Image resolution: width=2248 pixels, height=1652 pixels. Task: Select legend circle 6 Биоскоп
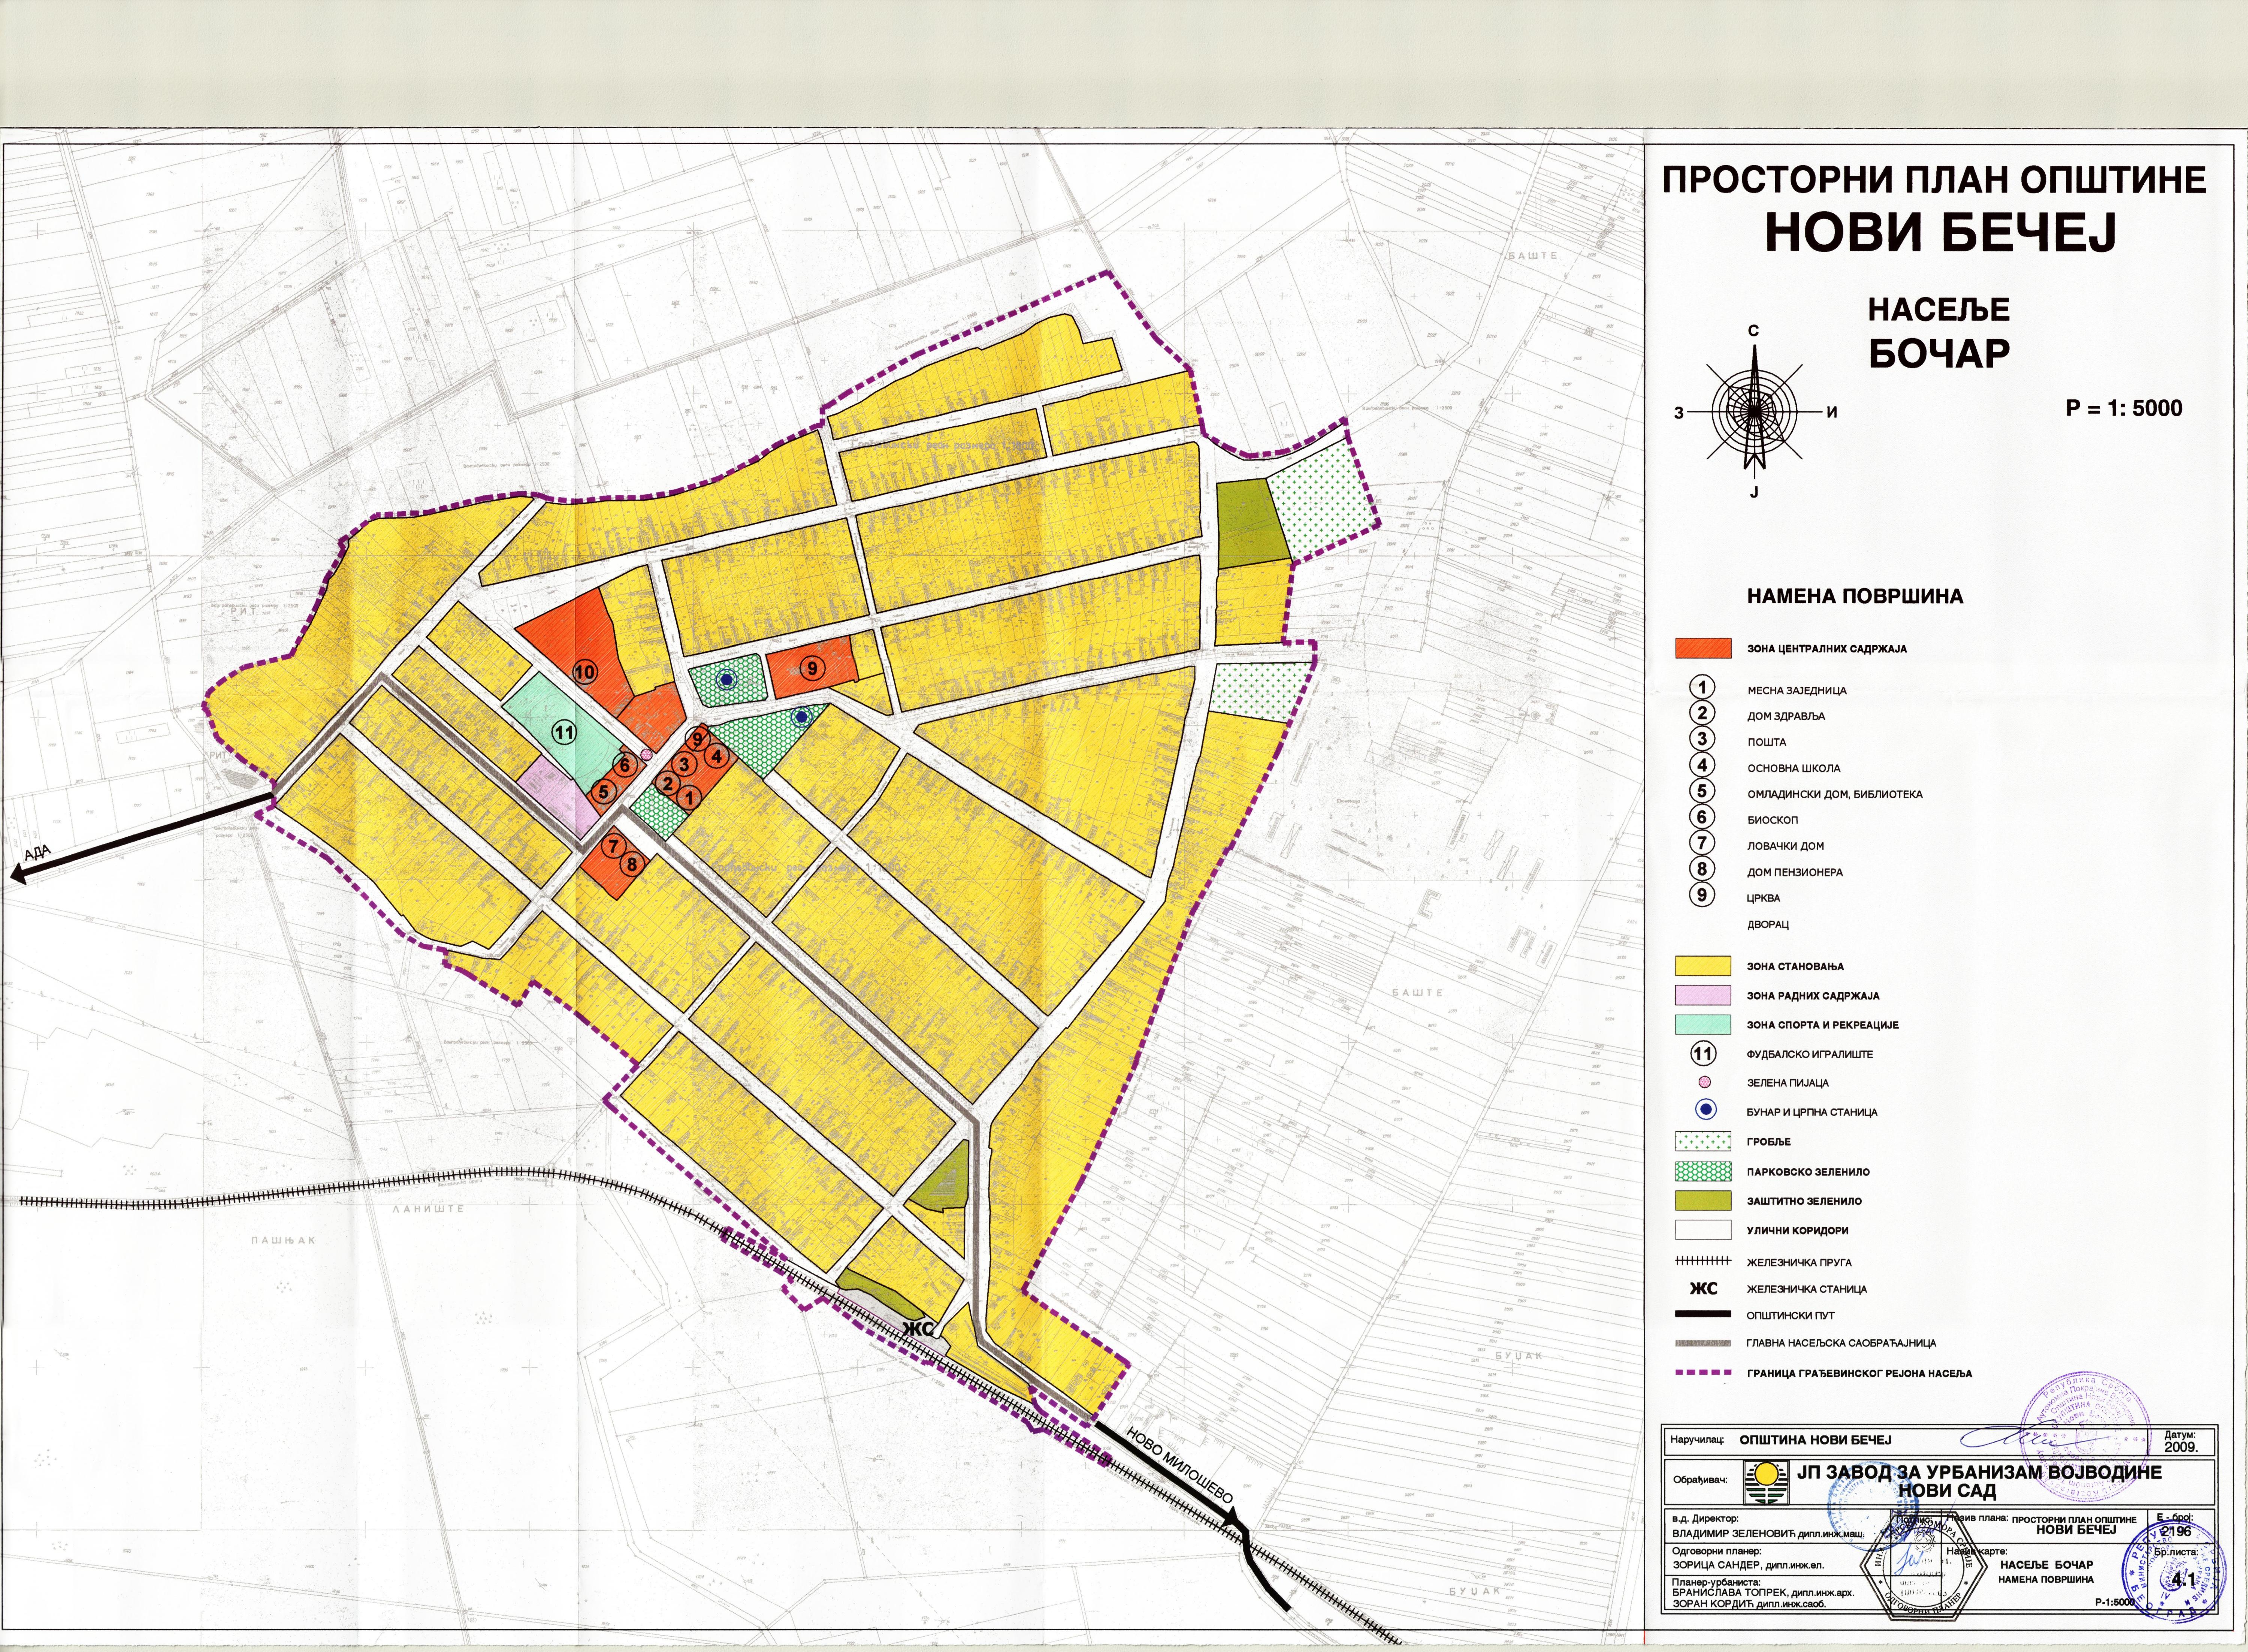pos(1702,817)
